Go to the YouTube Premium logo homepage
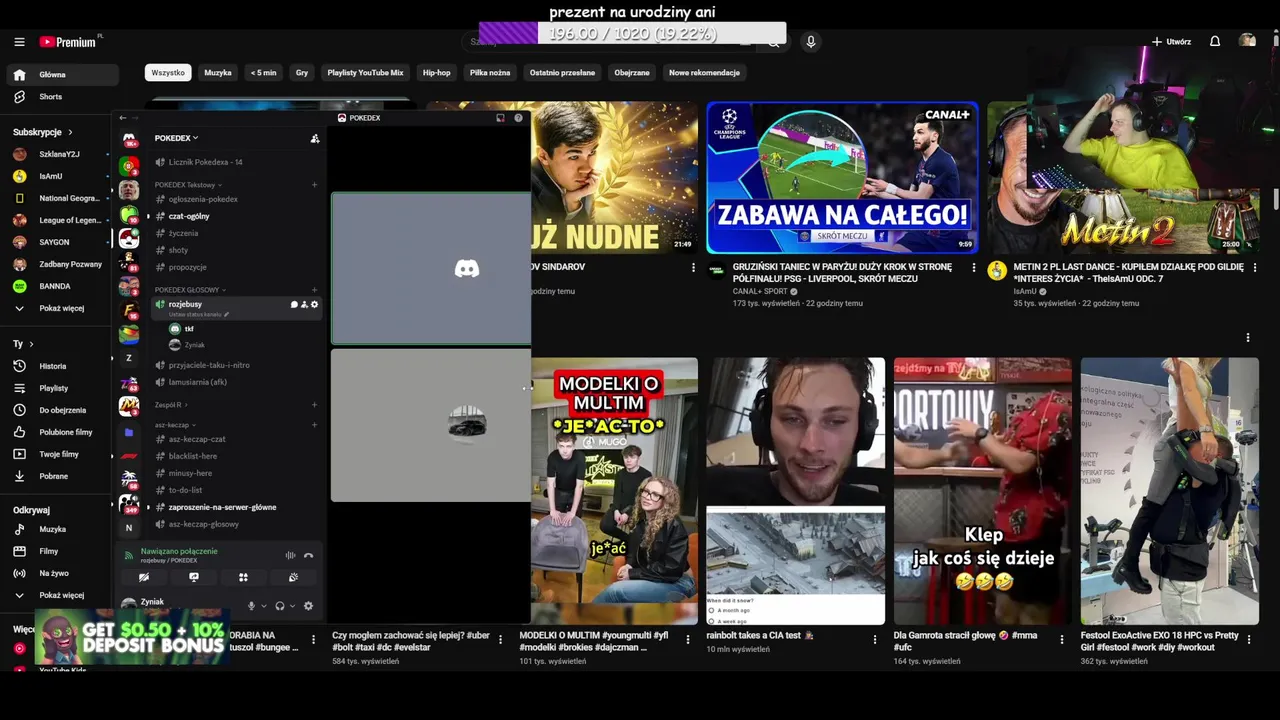The width and height of the screenshot is (1280, 720). pos(70,42)
